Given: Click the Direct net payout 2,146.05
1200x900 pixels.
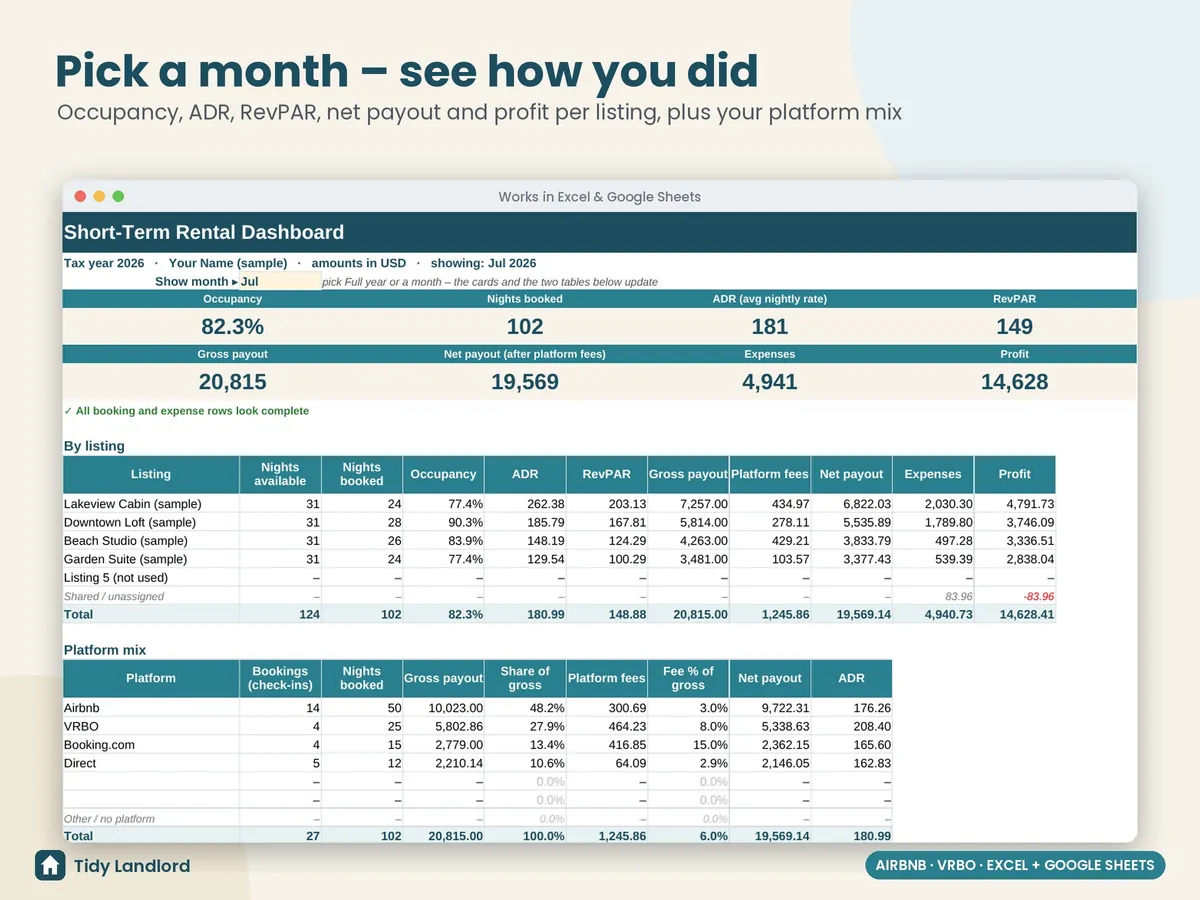Looking at the screenshot, I should coord(785,763).
